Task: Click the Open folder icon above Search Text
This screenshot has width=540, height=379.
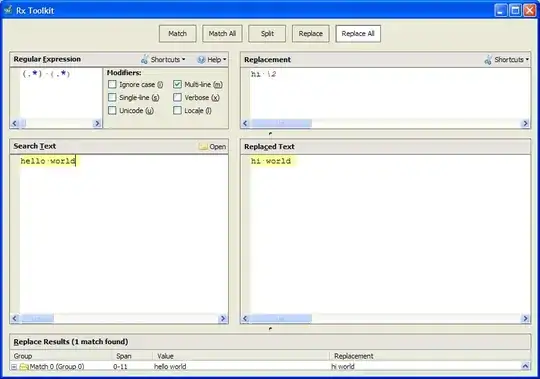Action: (x=203, y=147)
